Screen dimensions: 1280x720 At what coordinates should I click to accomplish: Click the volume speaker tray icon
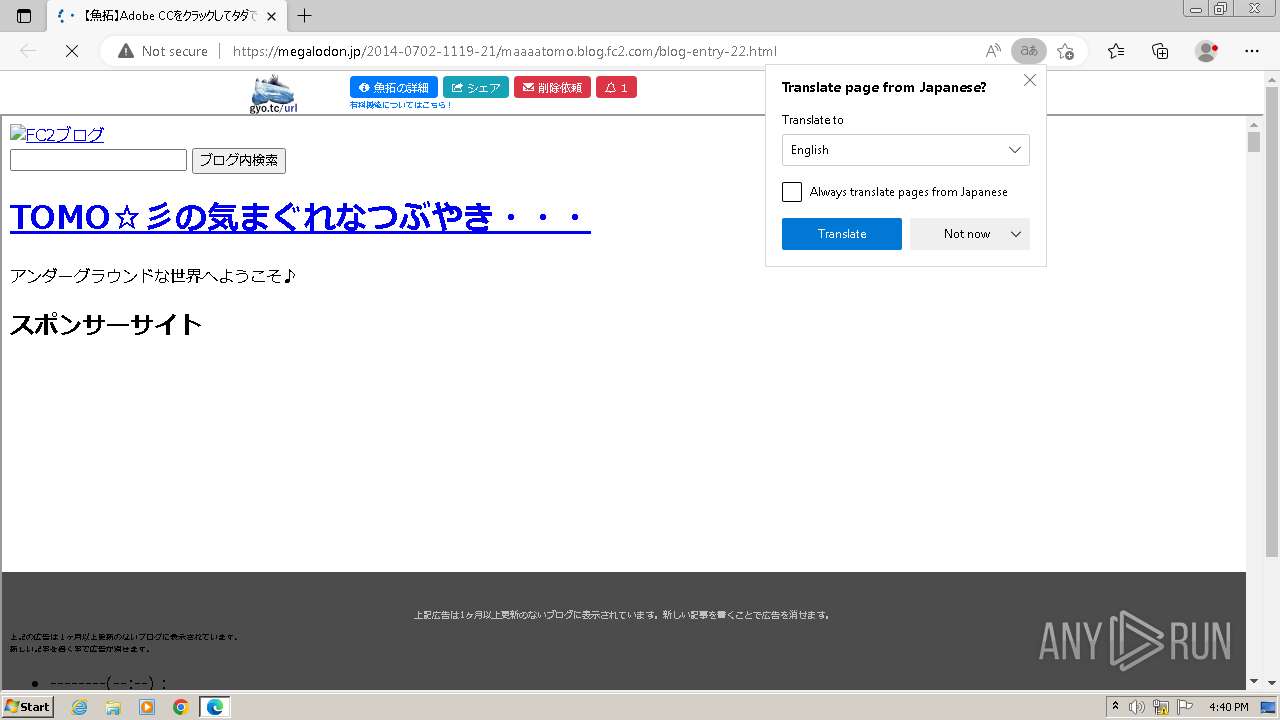coord(1137,707)
